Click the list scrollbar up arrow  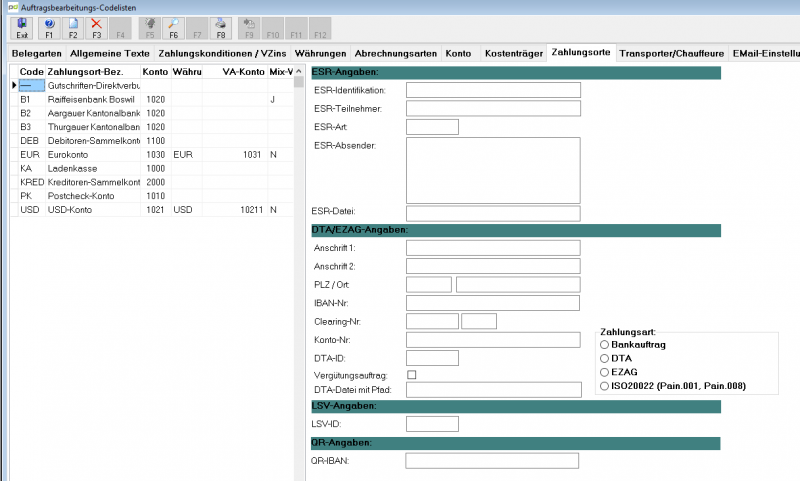click(x=299, y=71)
